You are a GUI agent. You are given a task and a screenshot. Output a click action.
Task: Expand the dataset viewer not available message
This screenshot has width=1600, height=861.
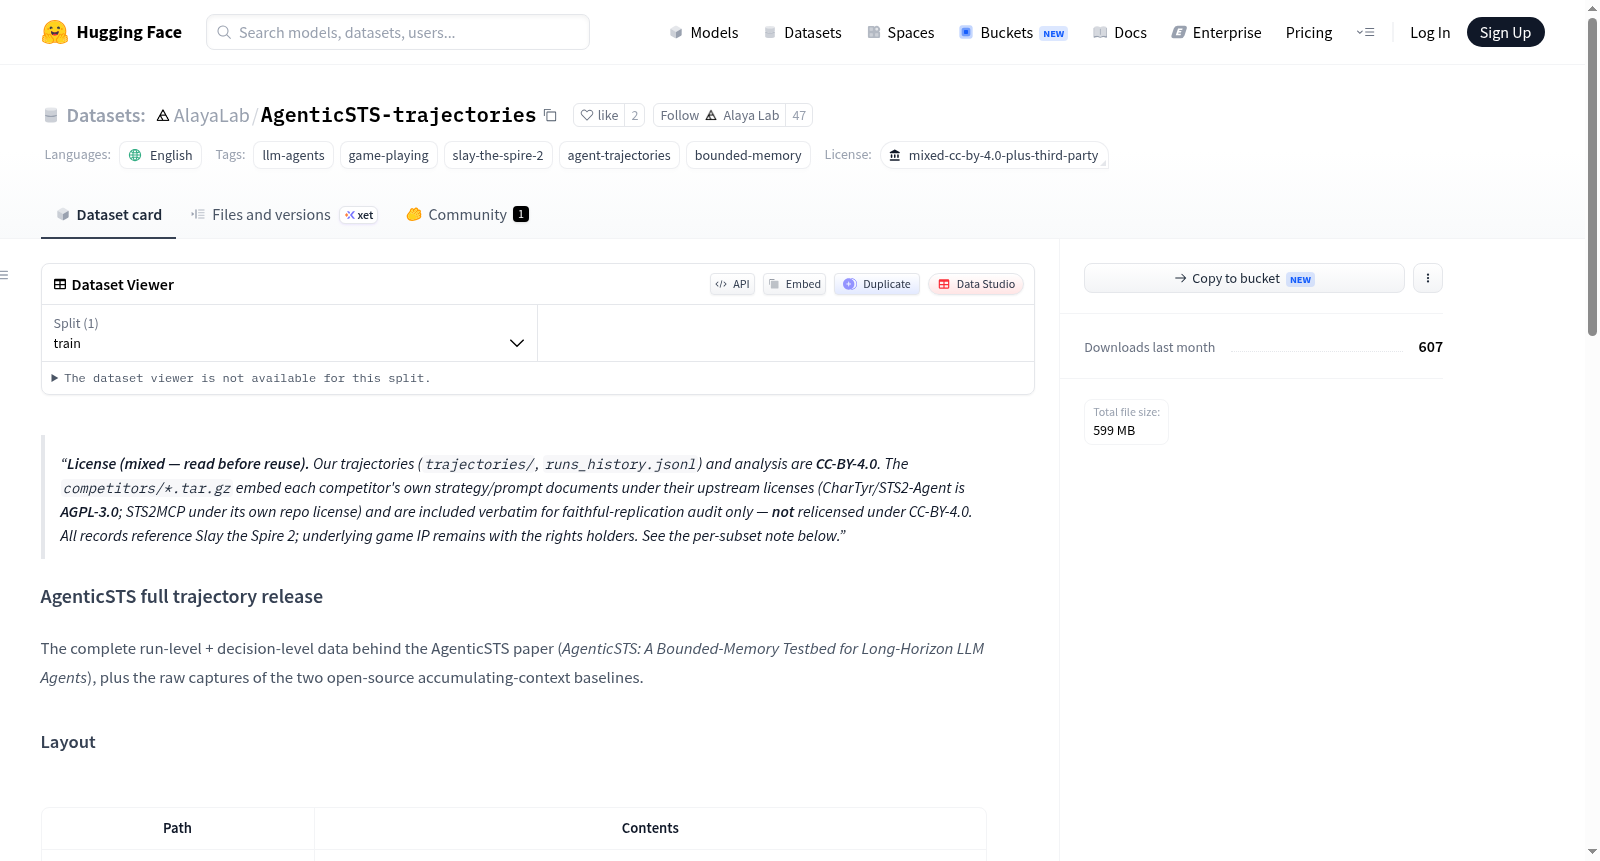point(241,378)
